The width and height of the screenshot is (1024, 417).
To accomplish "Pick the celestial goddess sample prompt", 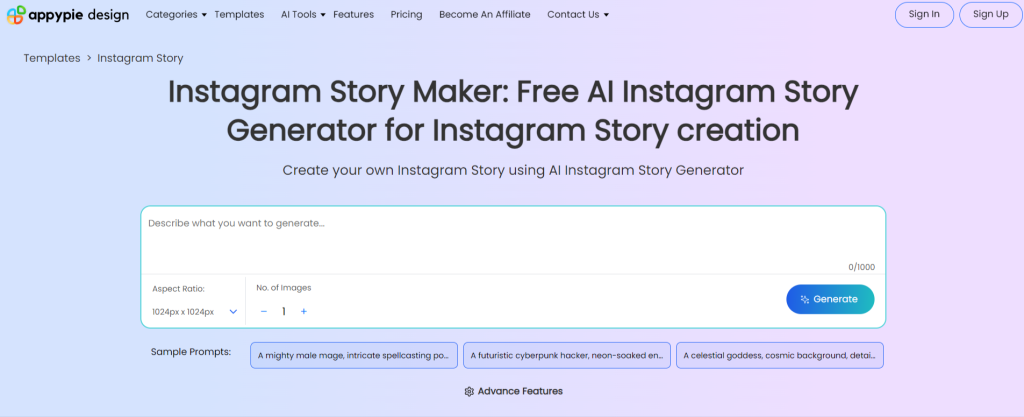I will pos(780,355).
